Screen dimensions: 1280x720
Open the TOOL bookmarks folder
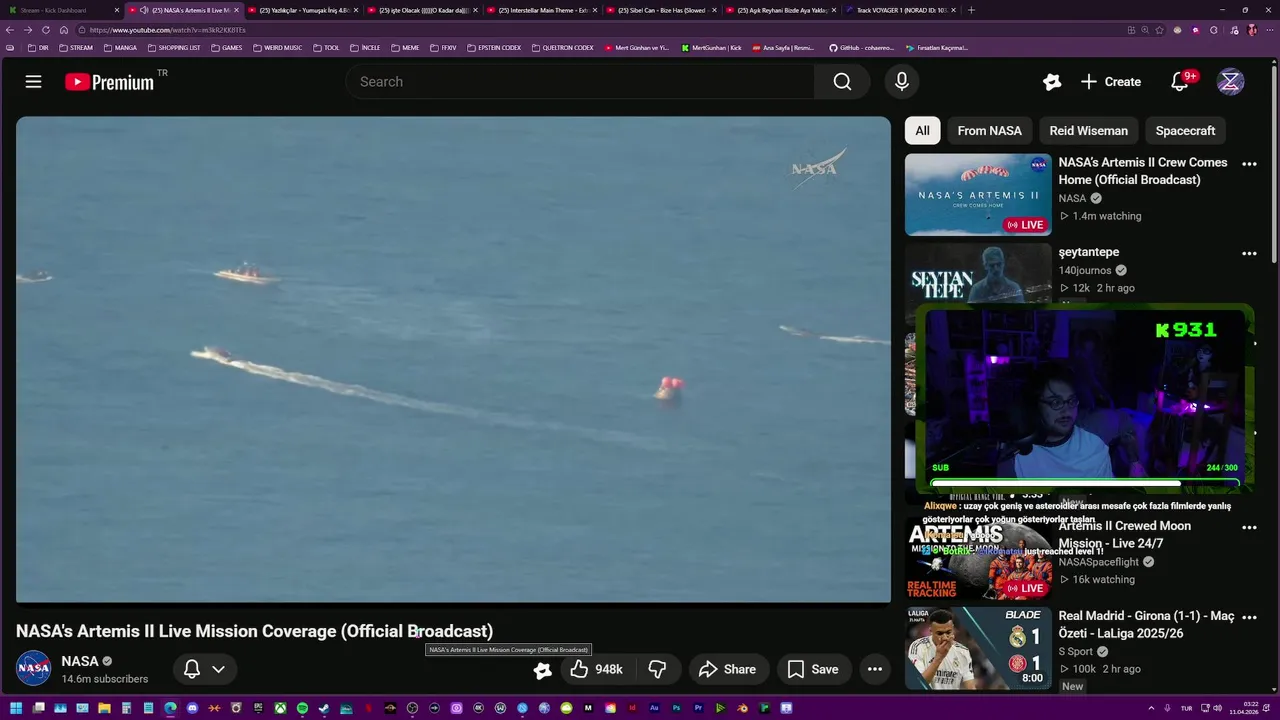(x=326, y=48)
